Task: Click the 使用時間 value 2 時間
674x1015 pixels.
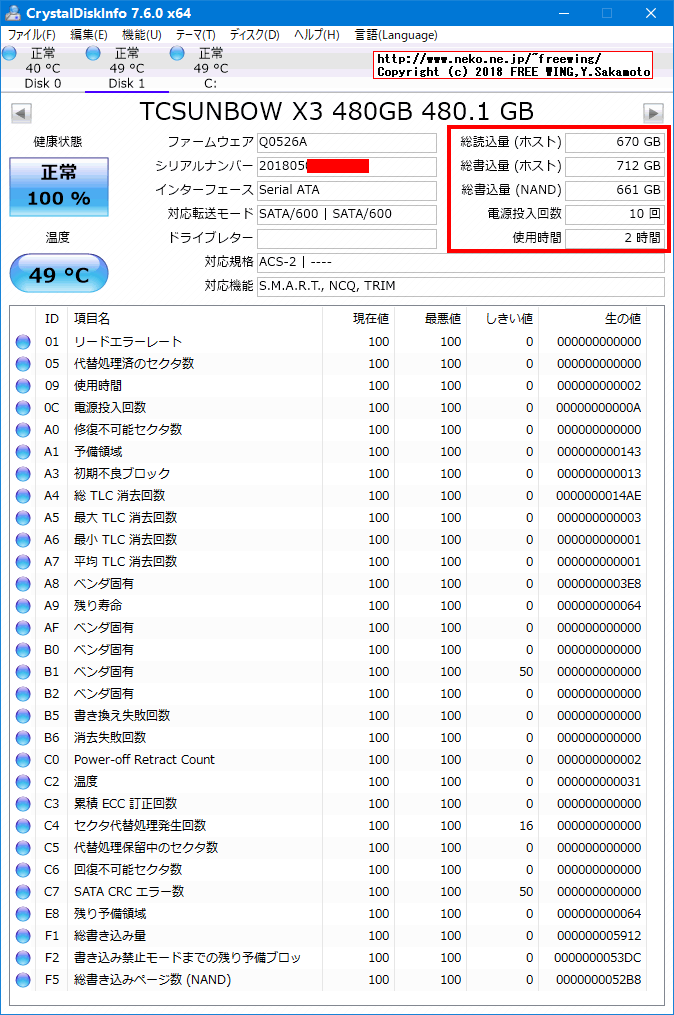Action: tap(615, 238)
